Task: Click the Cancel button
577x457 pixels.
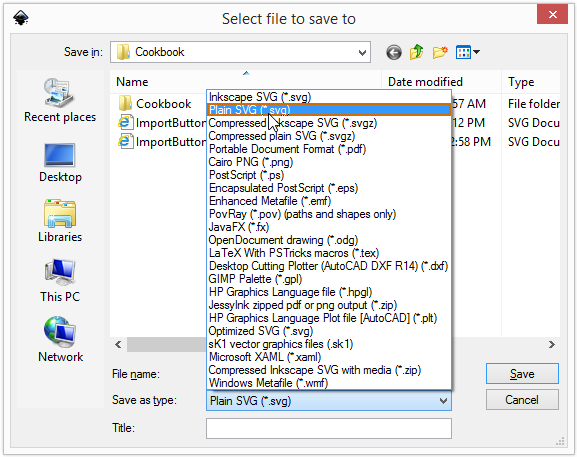Action: 522,400
